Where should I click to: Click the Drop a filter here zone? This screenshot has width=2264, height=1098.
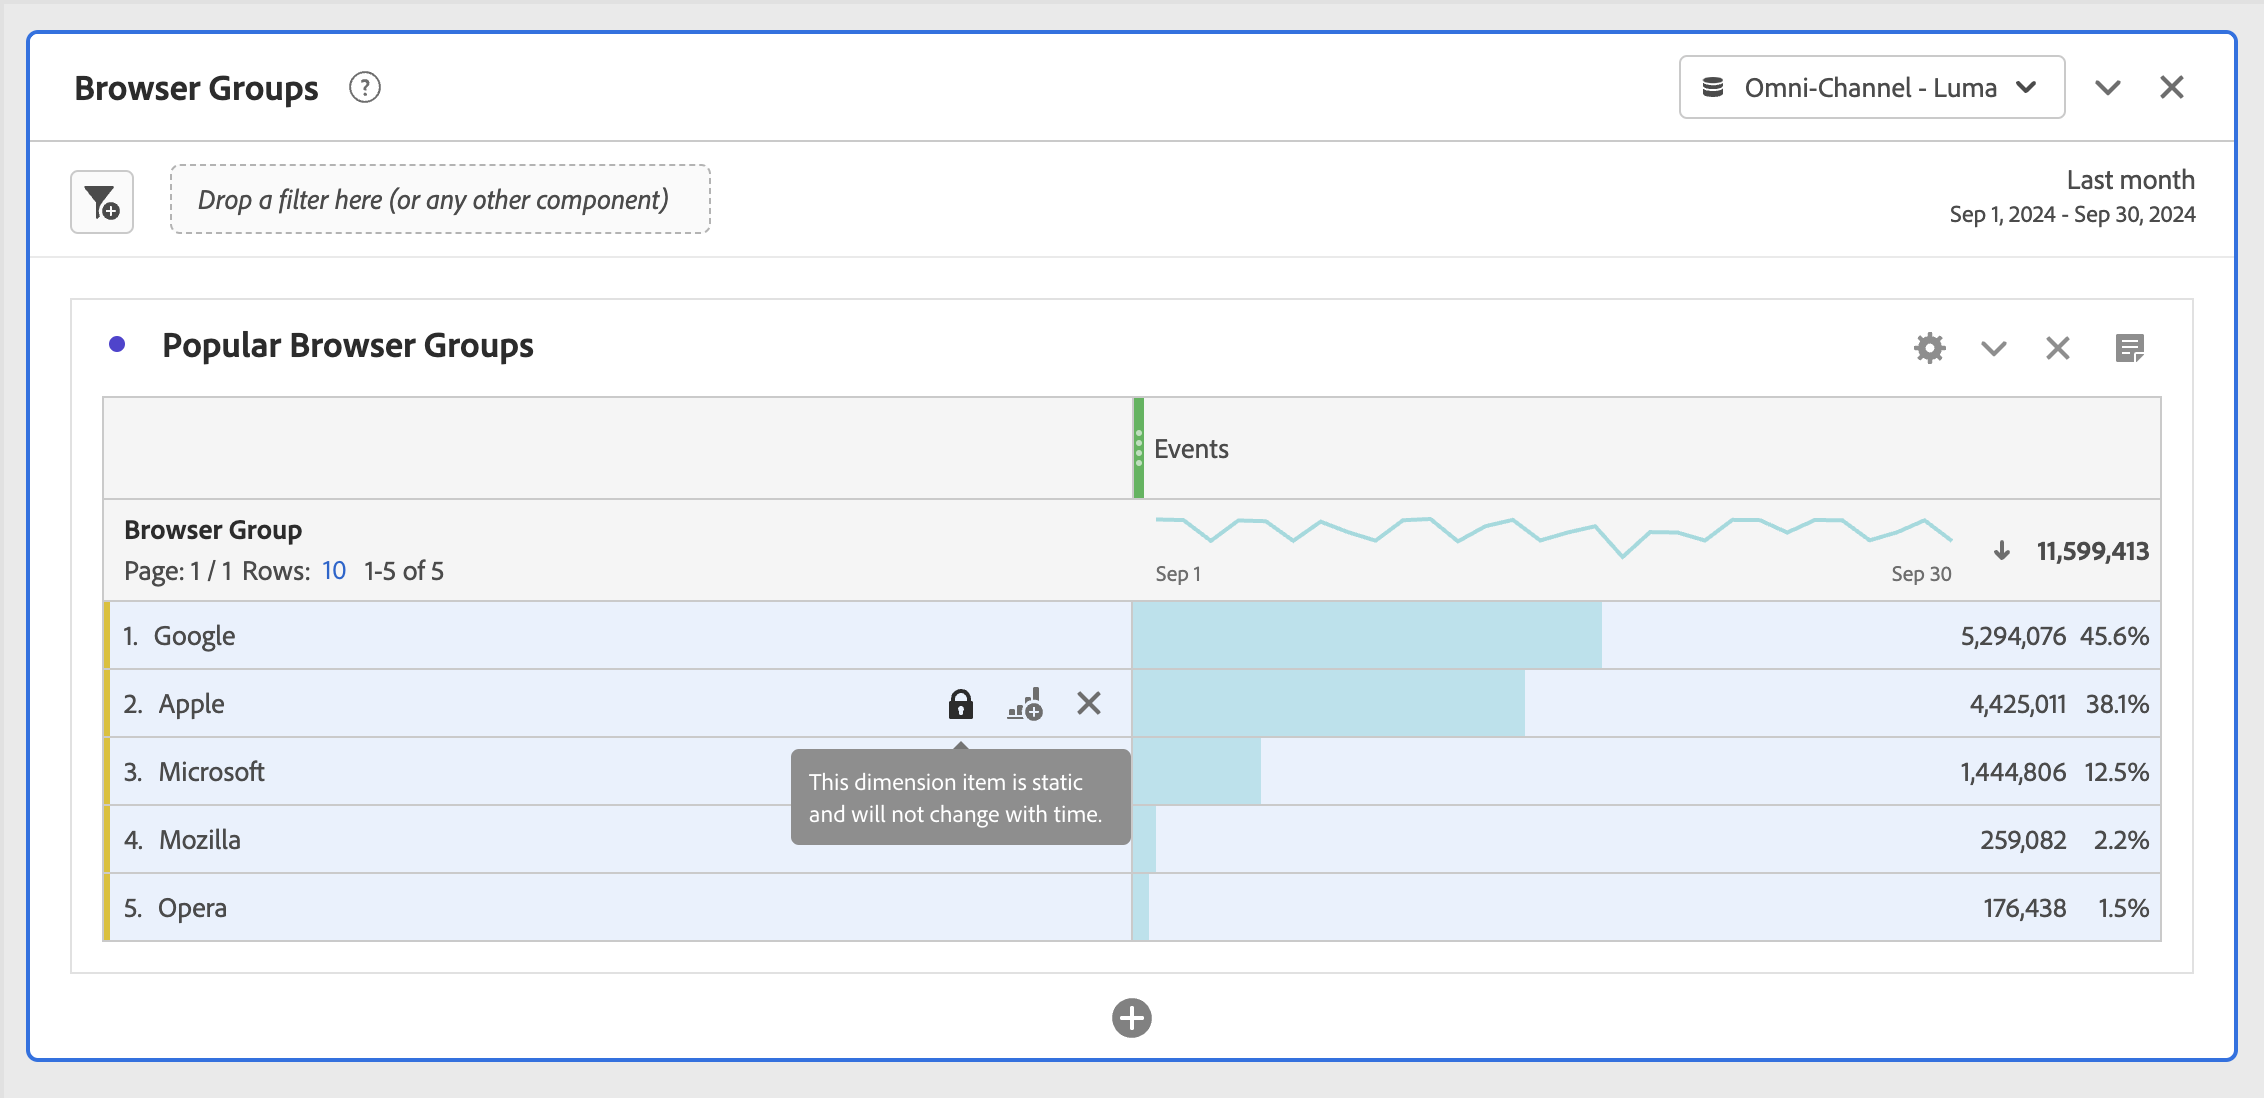click(440, 200)
